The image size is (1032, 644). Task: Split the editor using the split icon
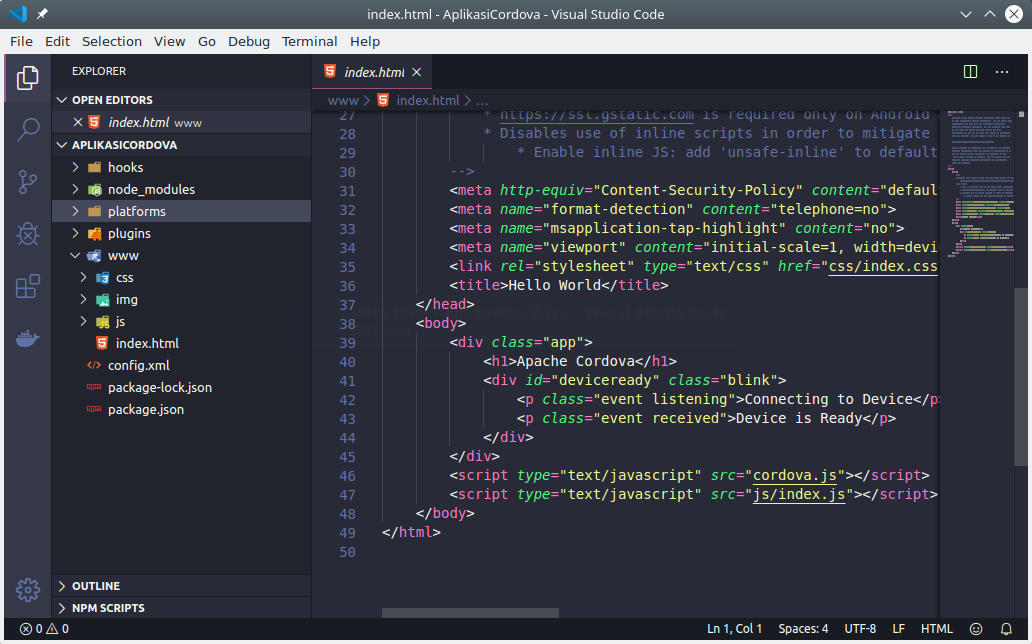click(x=969, y=71)
